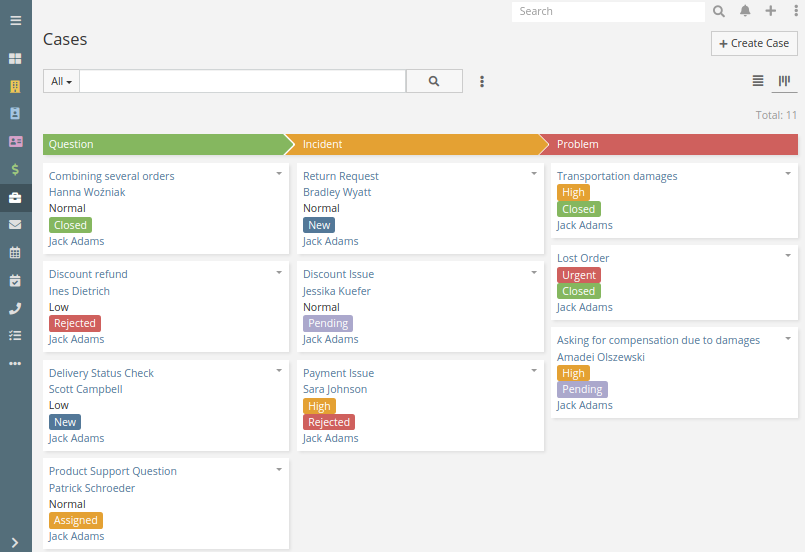
Task: Click the cases filter text field
Action: coord(242,81)
